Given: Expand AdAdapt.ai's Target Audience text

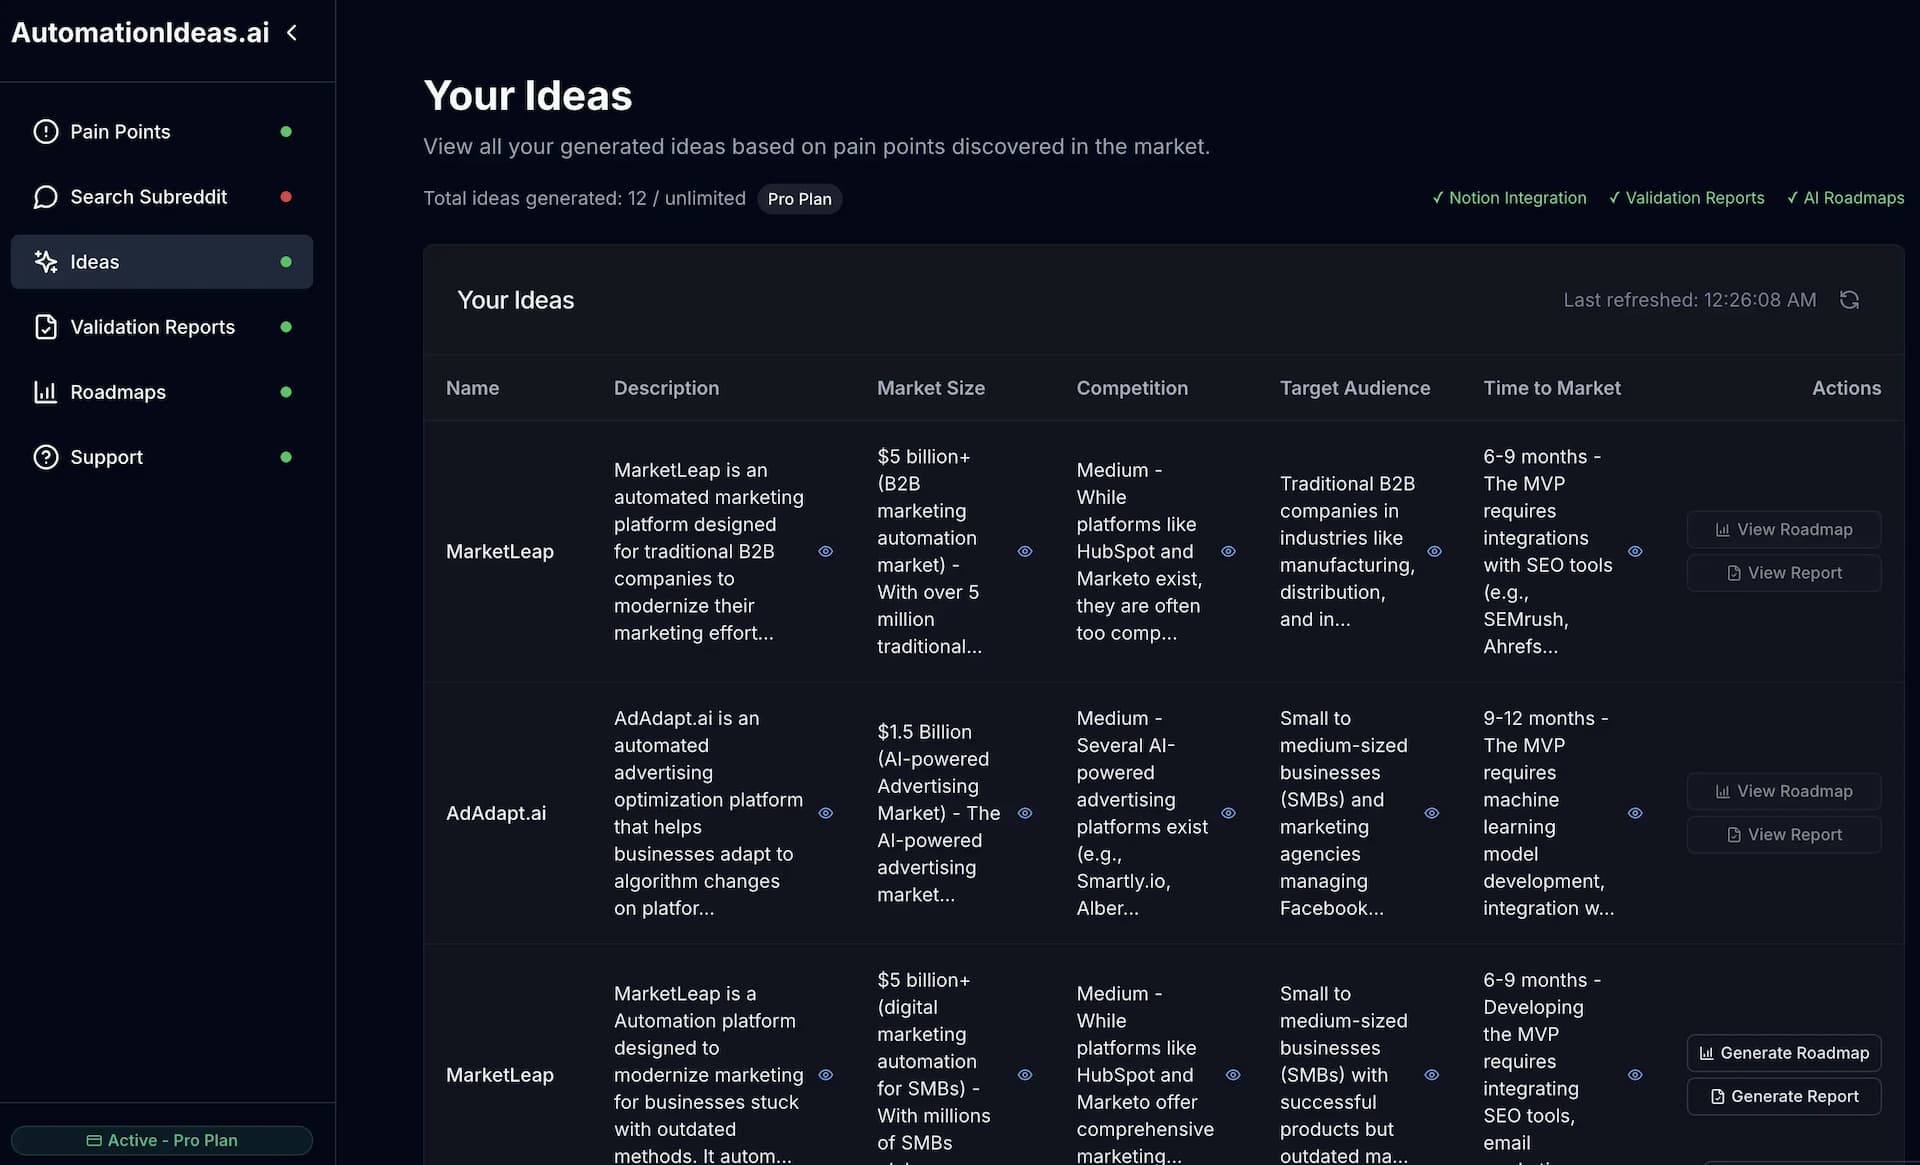Looking at the screenshot, I should click(1431, 813).
